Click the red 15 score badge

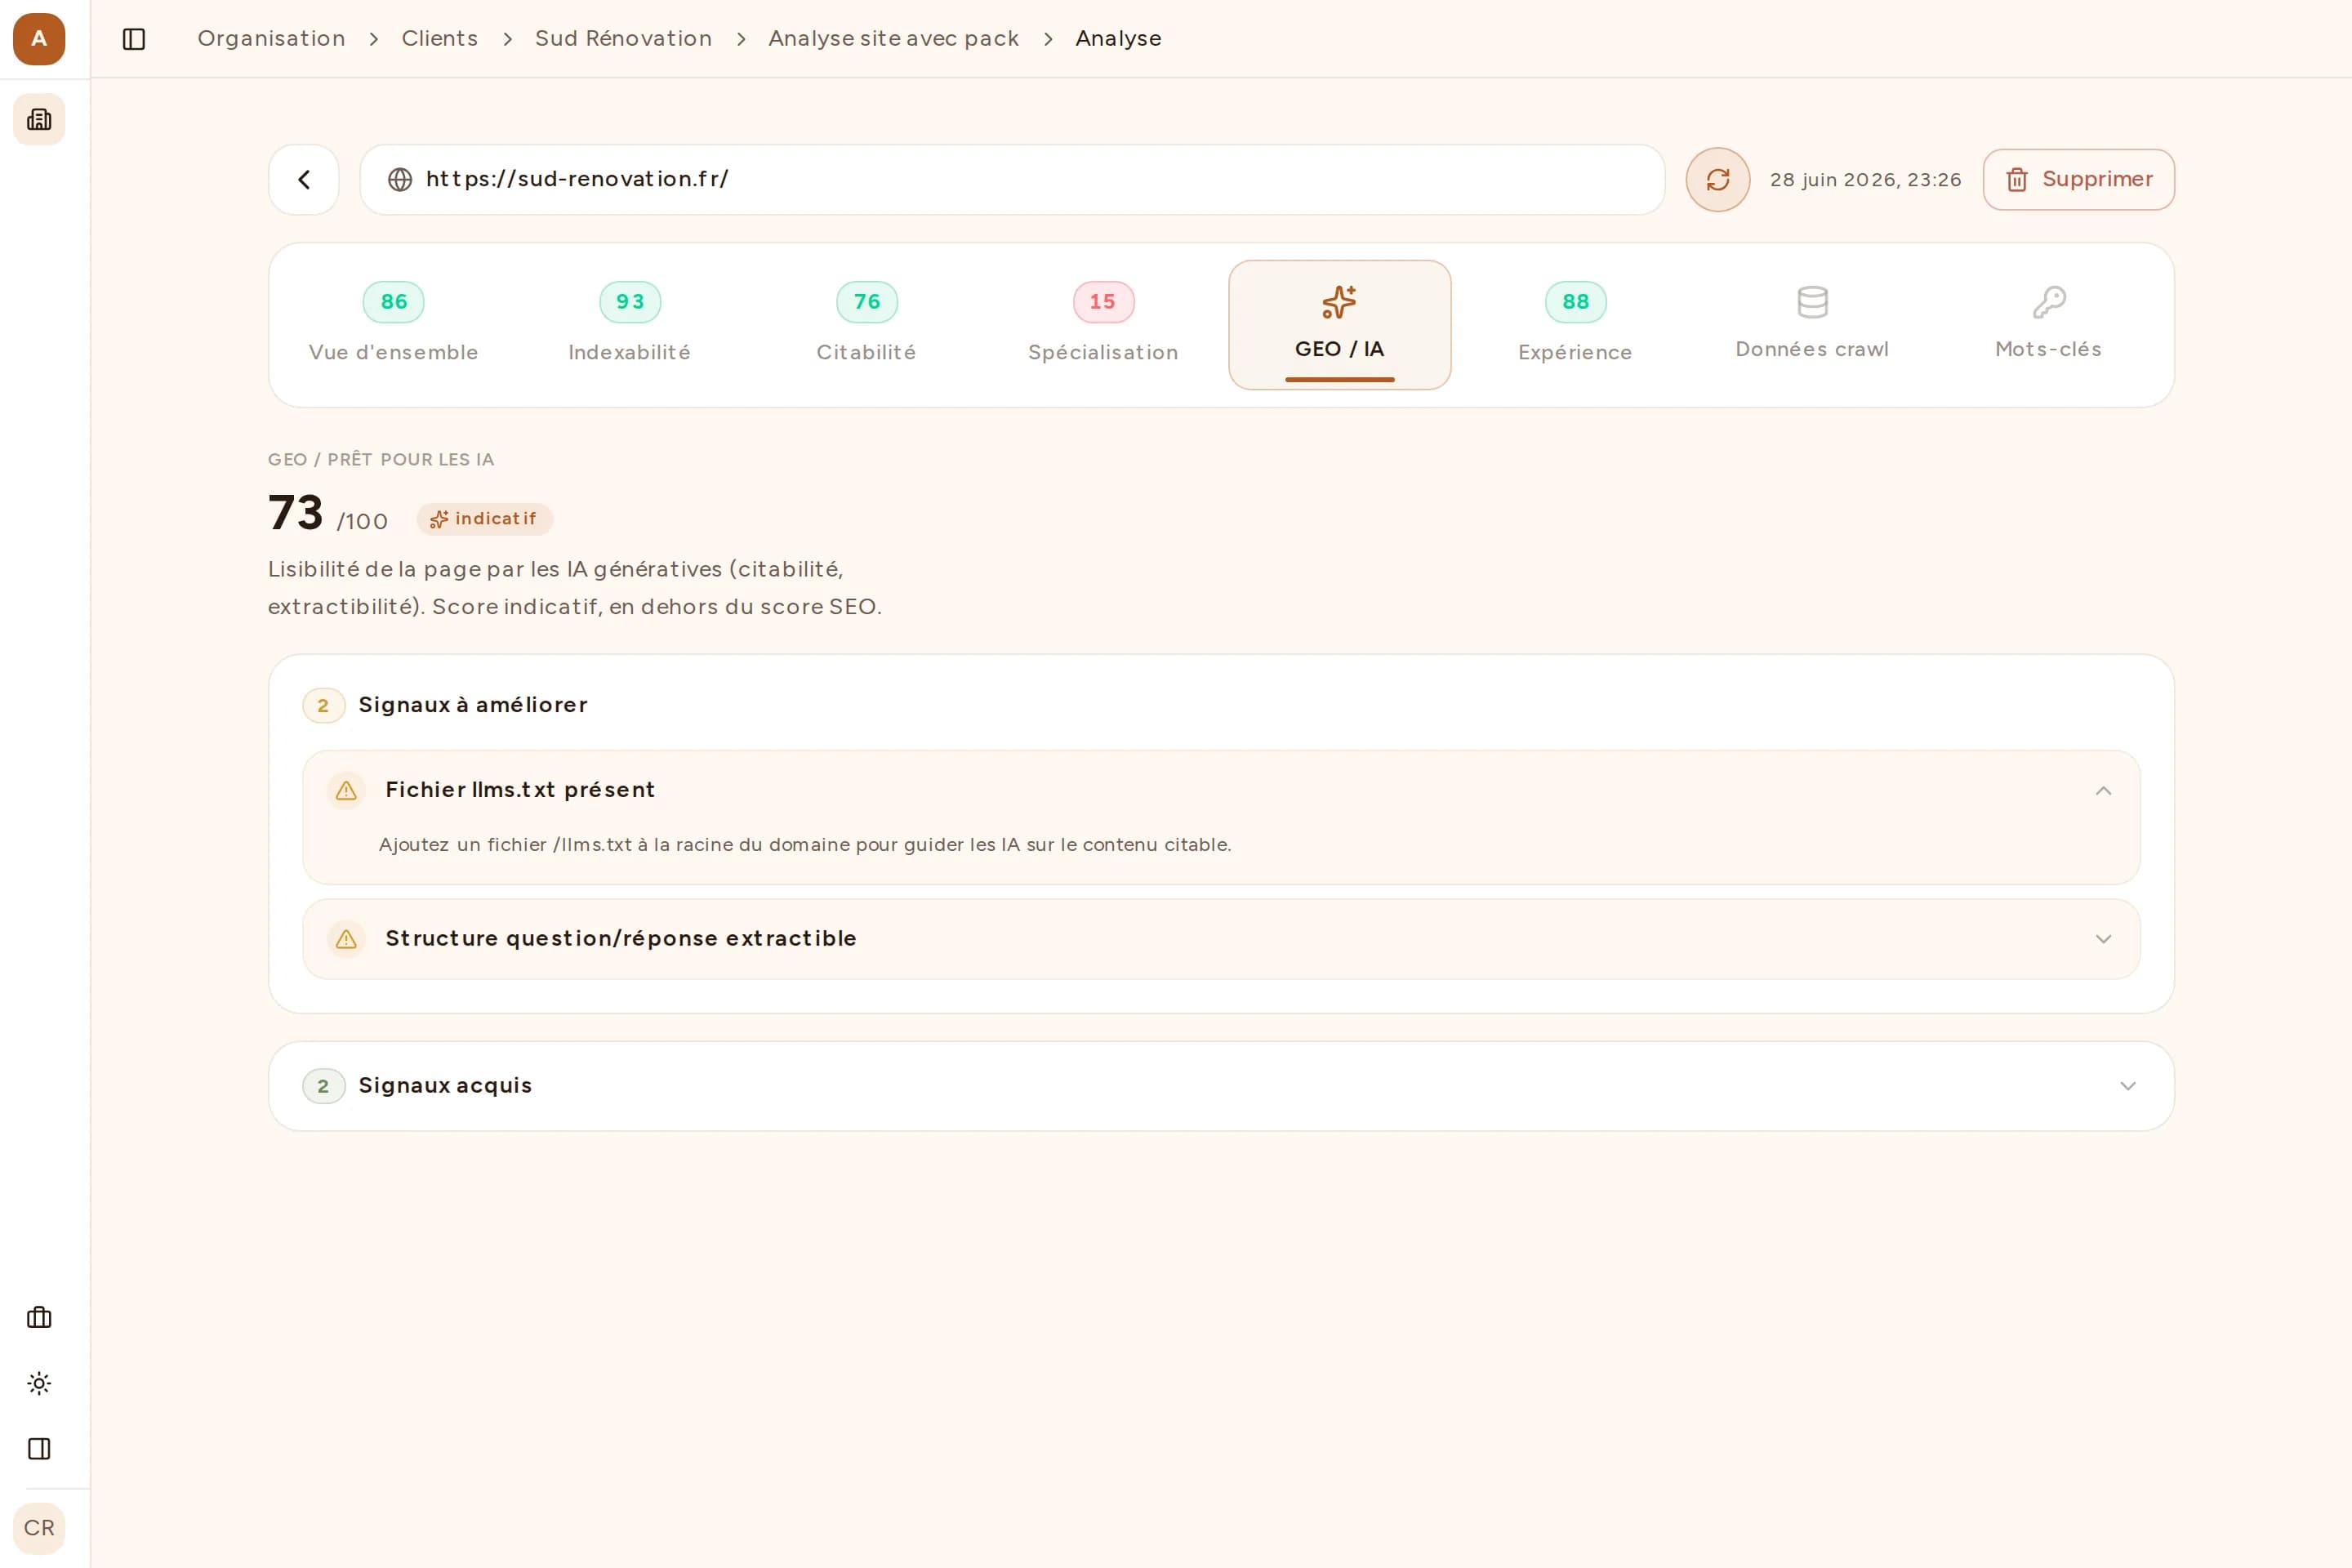coord(1103,302)
